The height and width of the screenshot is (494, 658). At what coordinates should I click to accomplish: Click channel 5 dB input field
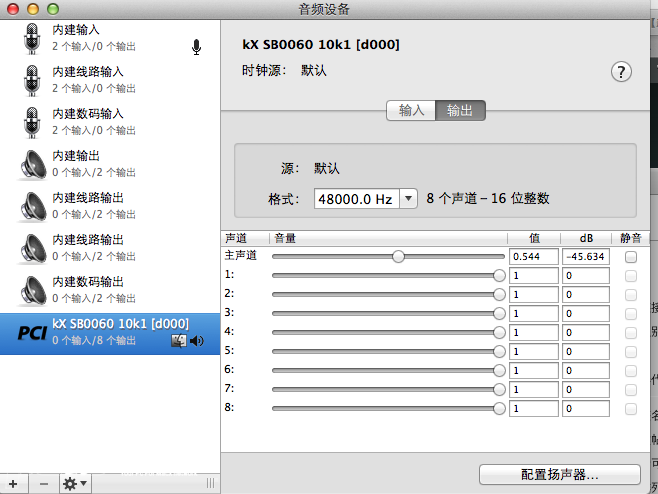tap(585, 352)
